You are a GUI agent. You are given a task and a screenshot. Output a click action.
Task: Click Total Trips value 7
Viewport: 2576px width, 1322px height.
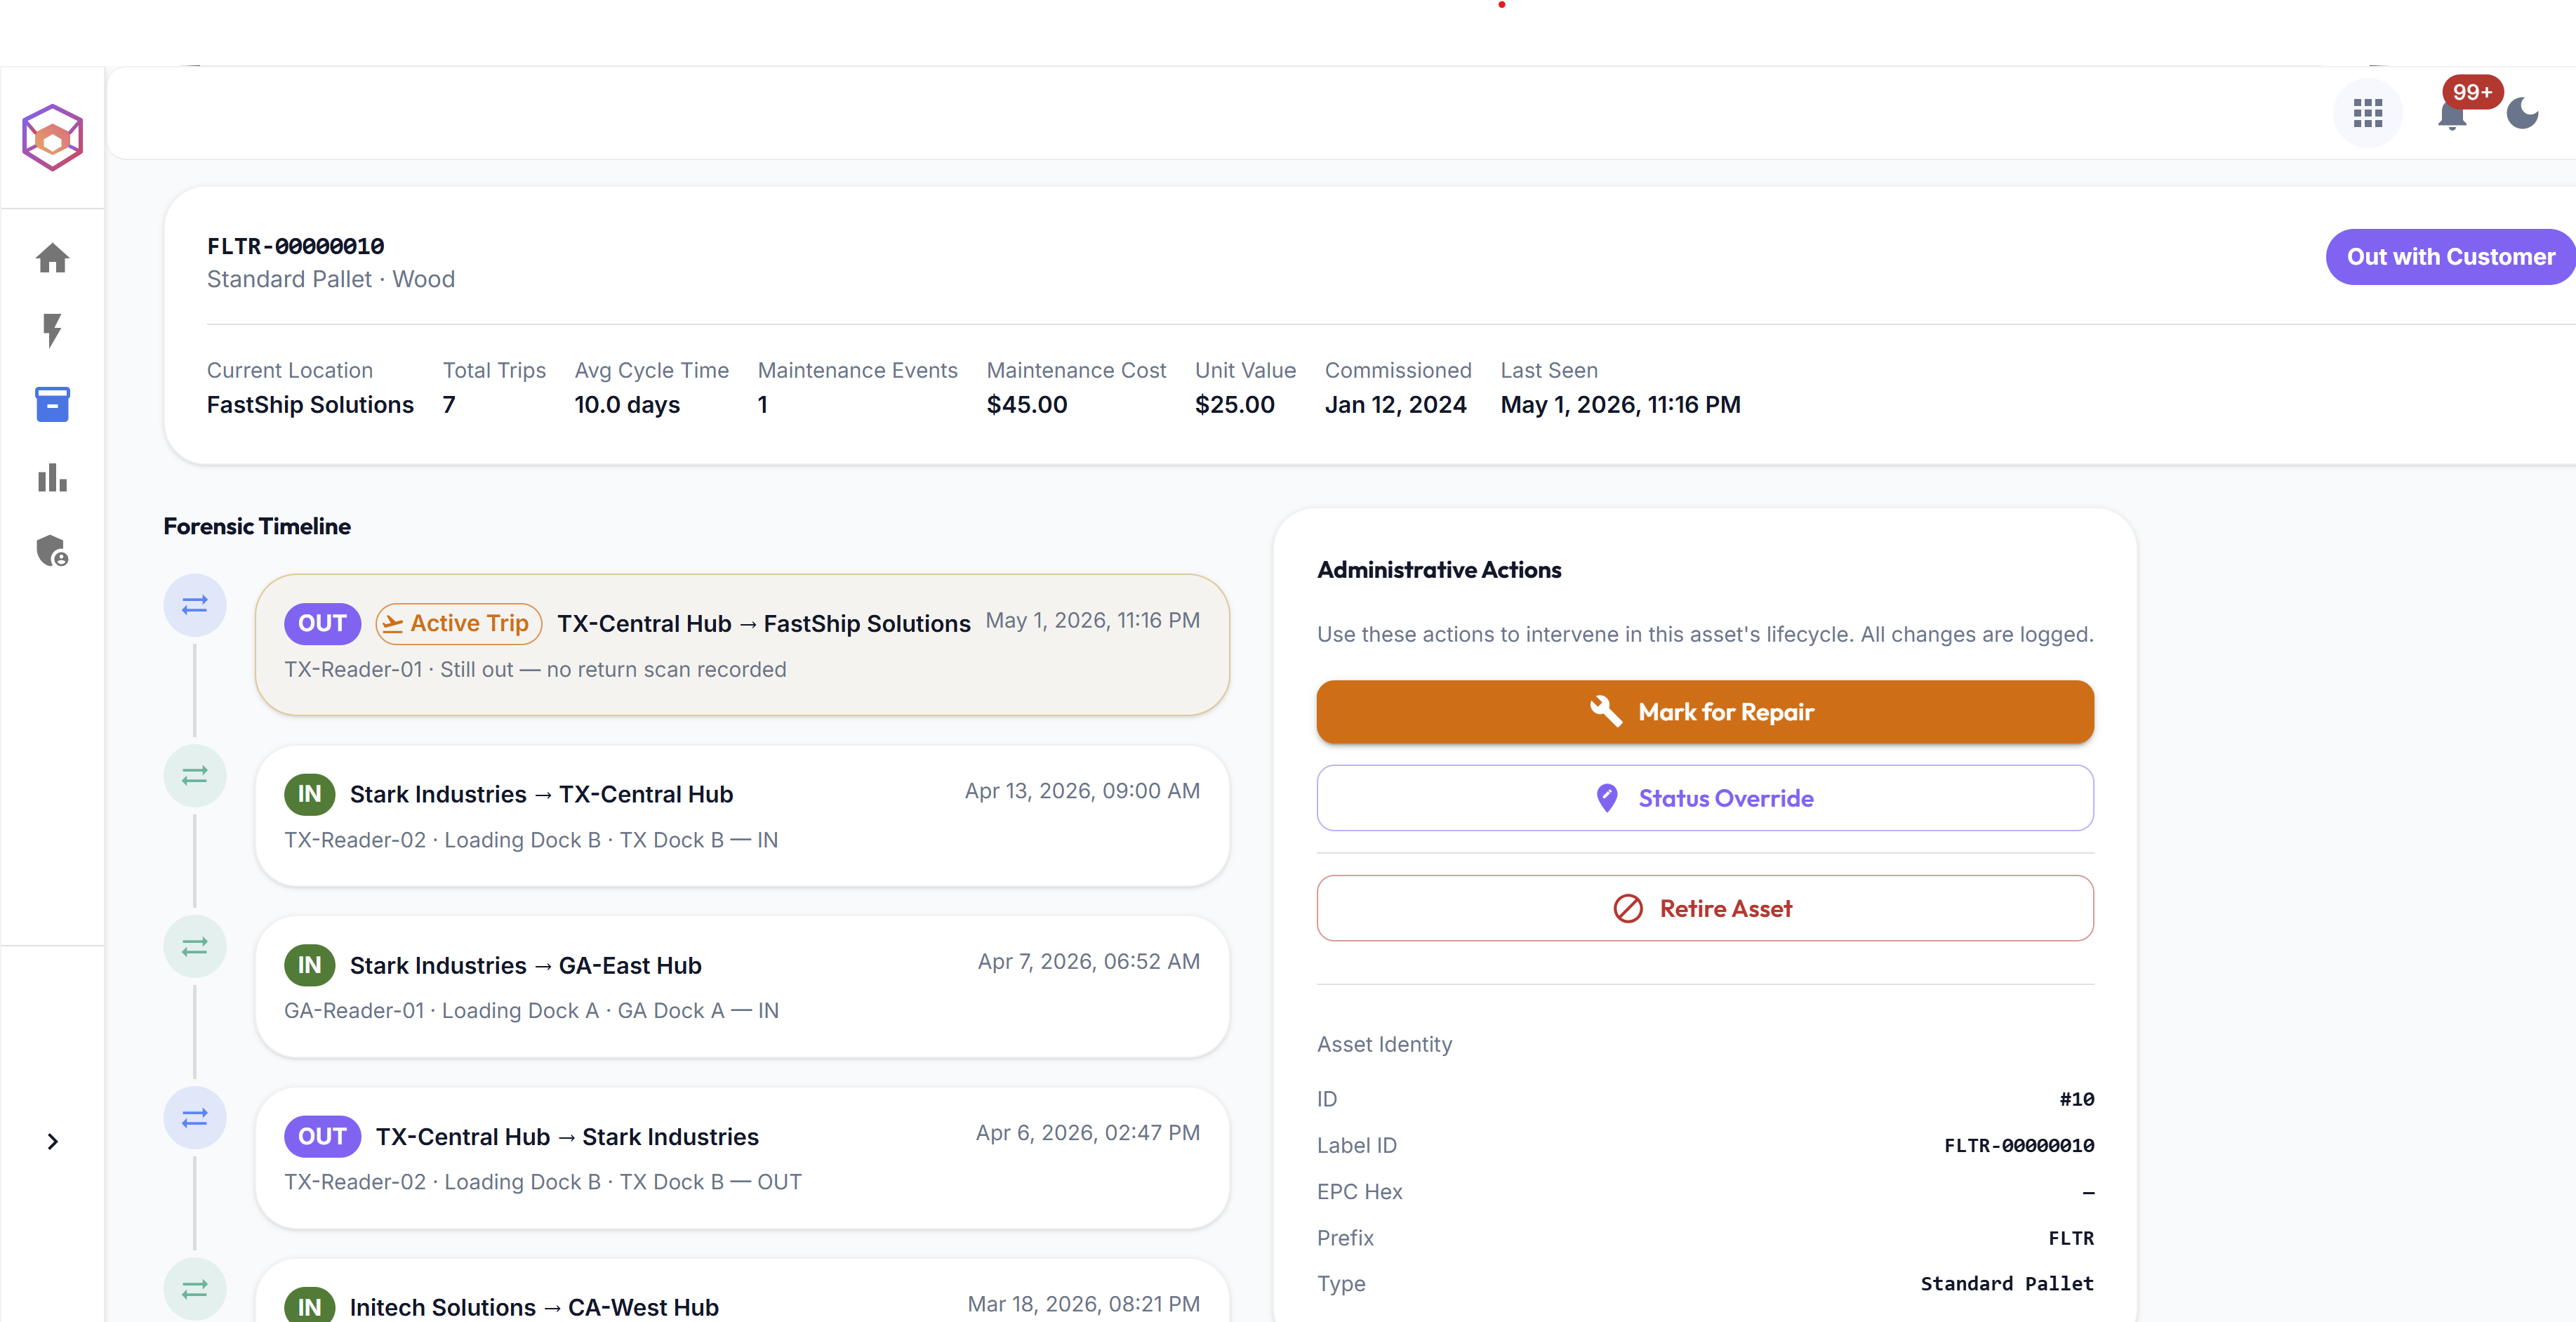[x=449, y=404]
